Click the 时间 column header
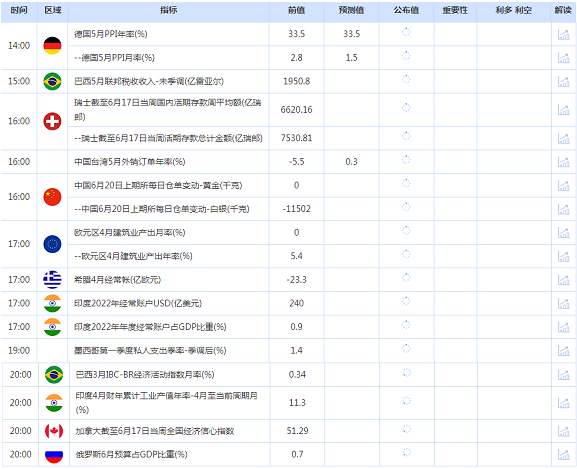 19,10
